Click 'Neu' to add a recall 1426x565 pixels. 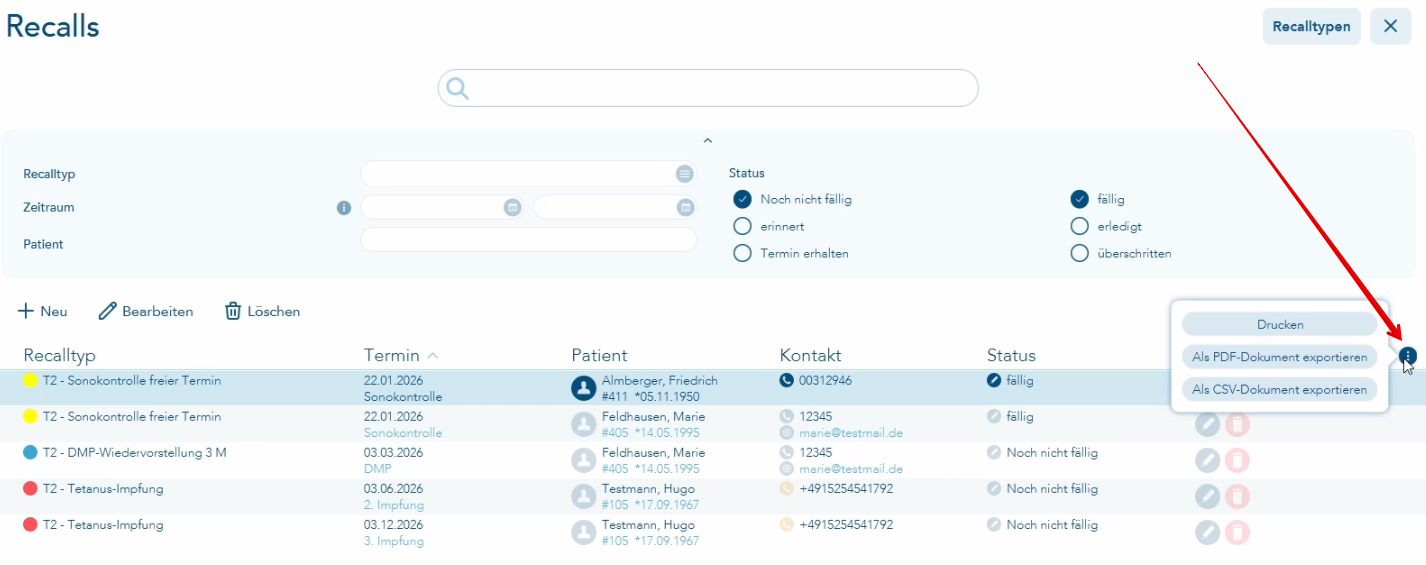(43, 312)
